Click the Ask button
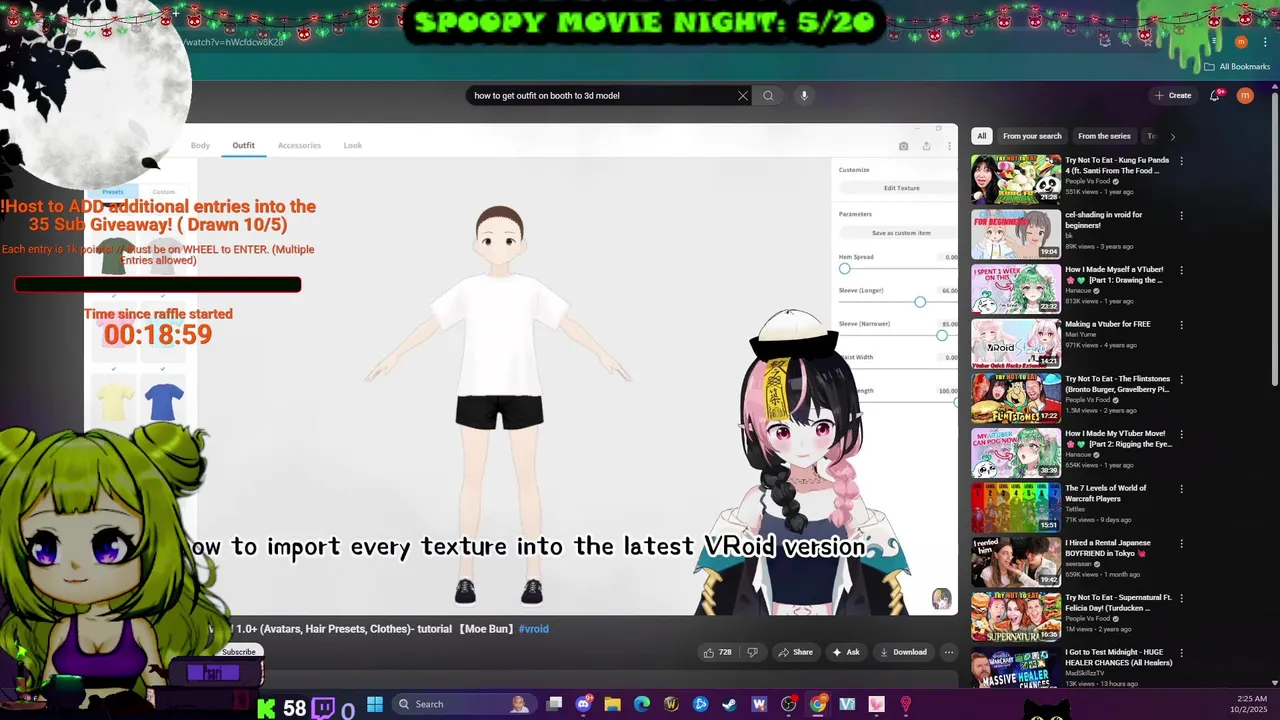Image resolution: width=1280 pixels, height=720 pixels. point(846,652)
